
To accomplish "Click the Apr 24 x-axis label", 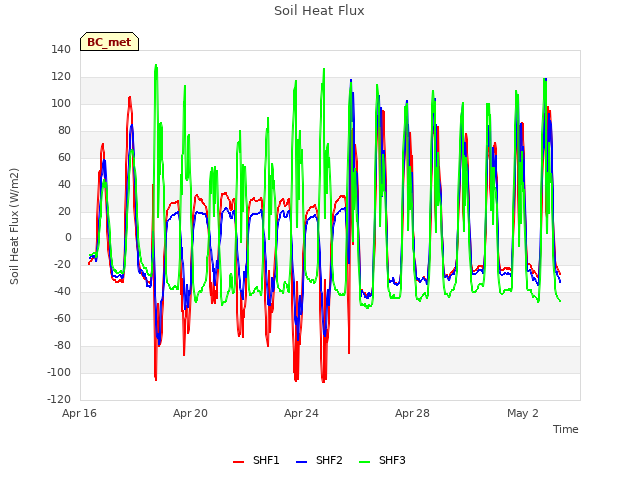I will pyautogui.click(x=301, y=413).
